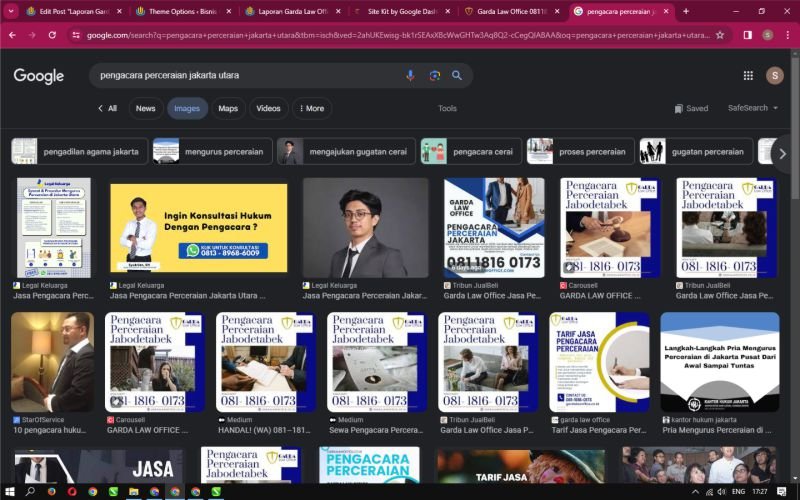
Task: Open Chrome three-dot menu
Action: [x=788, y=35]
